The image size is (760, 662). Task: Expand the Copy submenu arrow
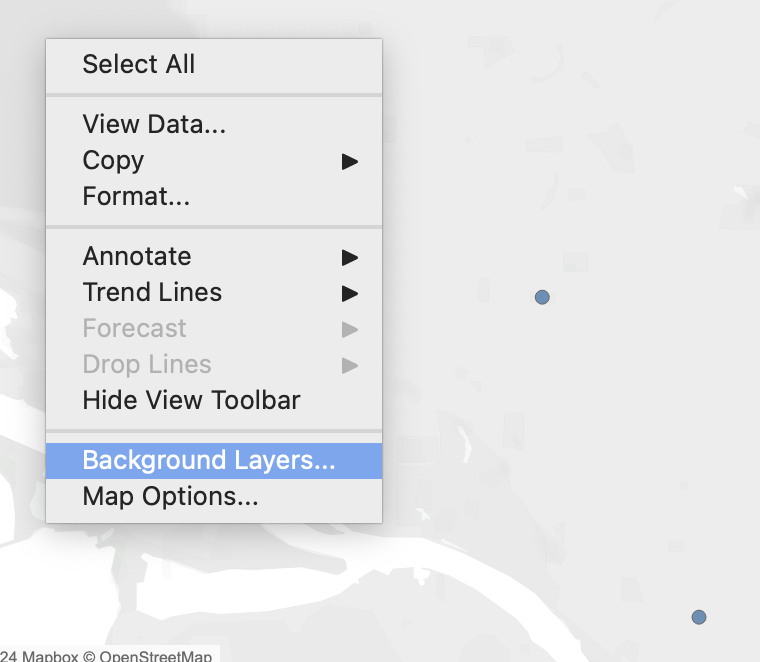(x=349, y=161)
